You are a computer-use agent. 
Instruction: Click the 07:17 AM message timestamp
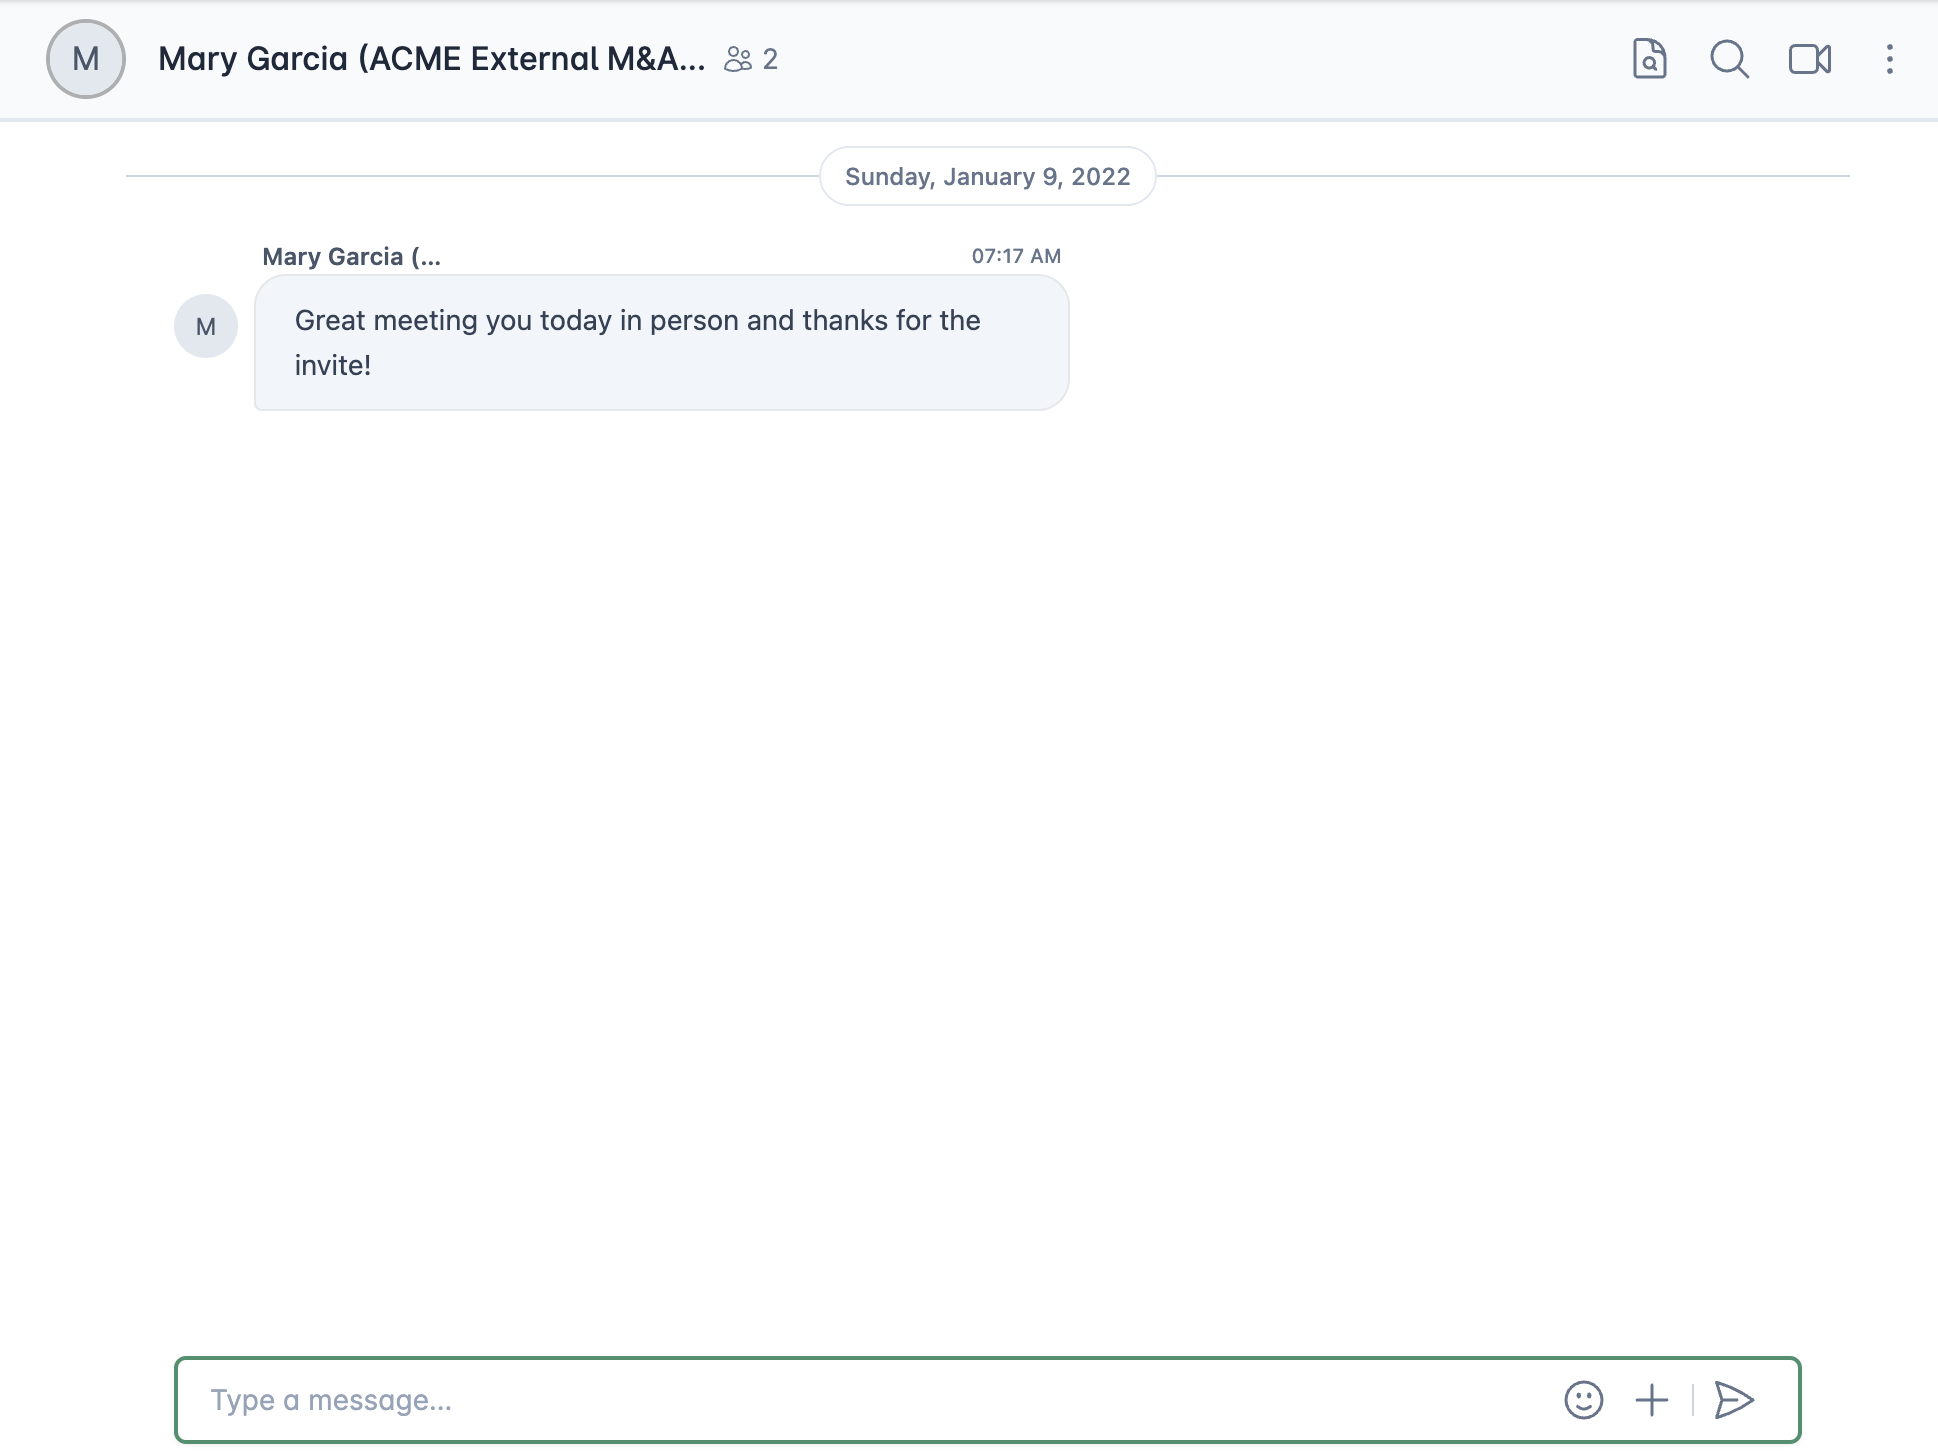[x=1016, y=256]
